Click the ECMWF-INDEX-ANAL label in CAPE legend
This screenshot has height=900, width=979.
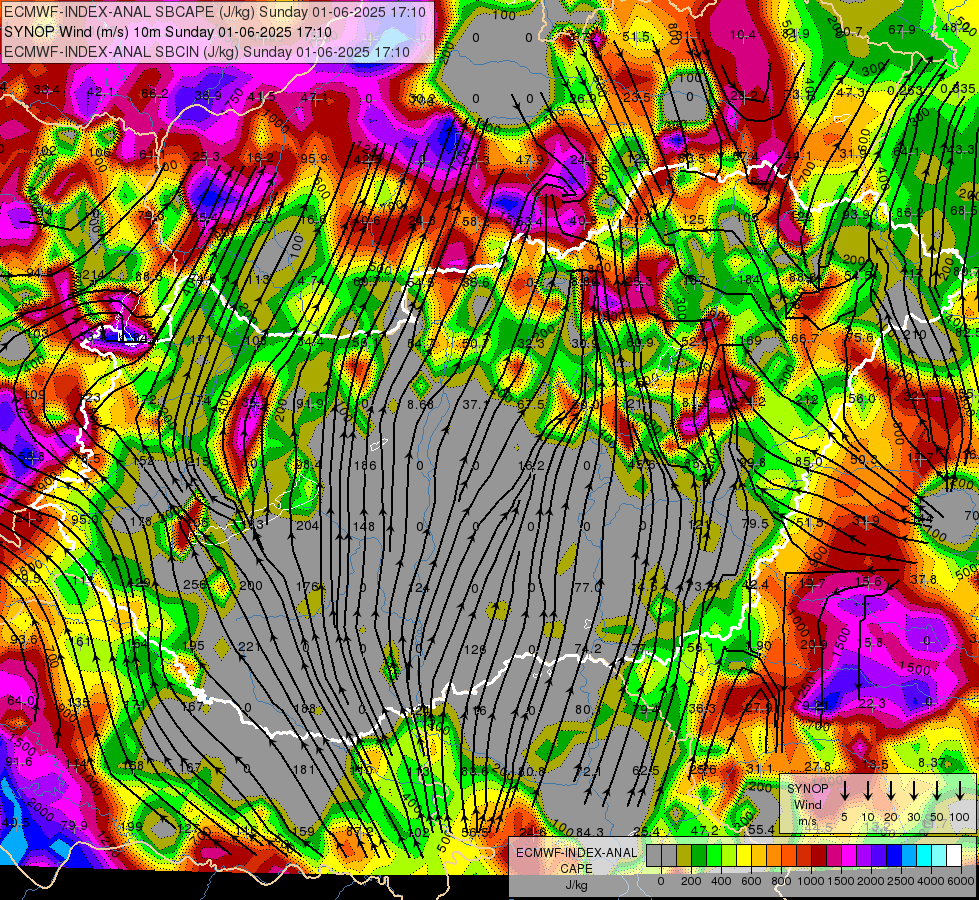pyautogui.click(x=576, y=853)
